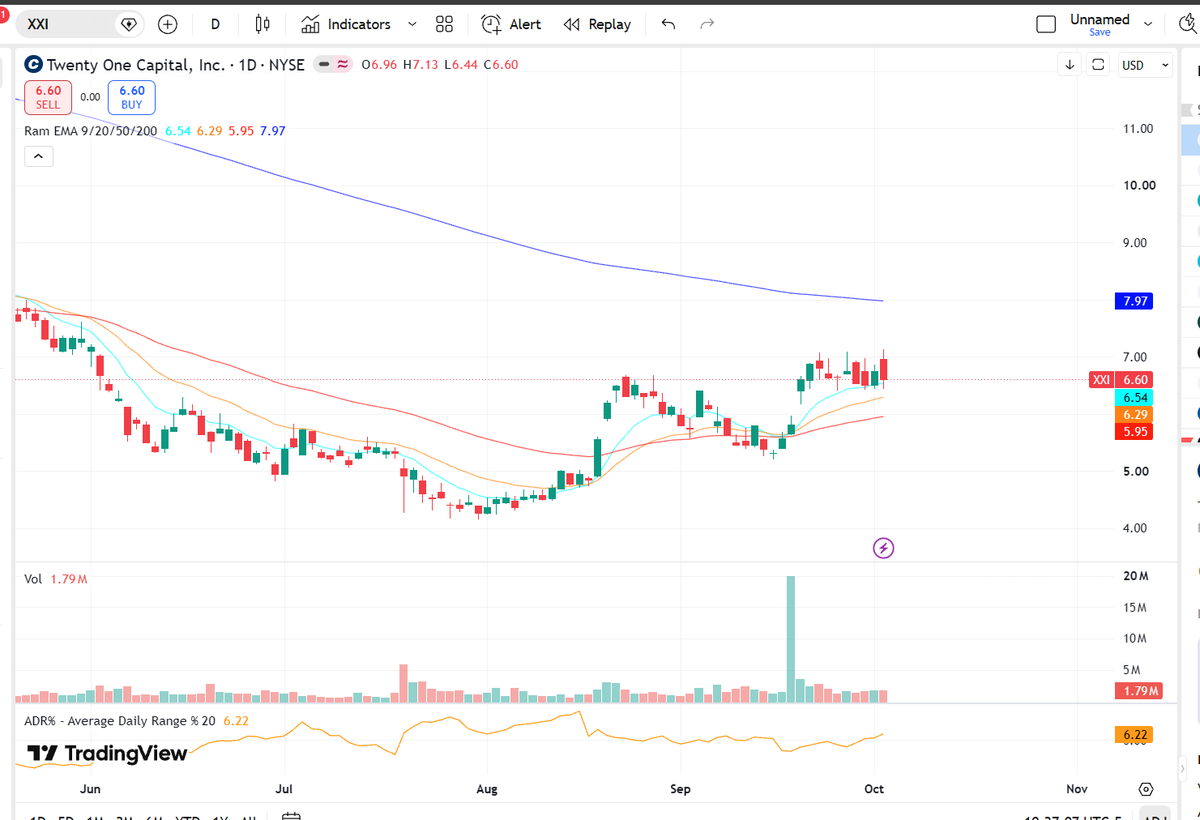Click the BUY 6.60 button
Image resolution: width=1200 pixels, height=820 pixels.
pyautogui.click(x=132, y=97)
